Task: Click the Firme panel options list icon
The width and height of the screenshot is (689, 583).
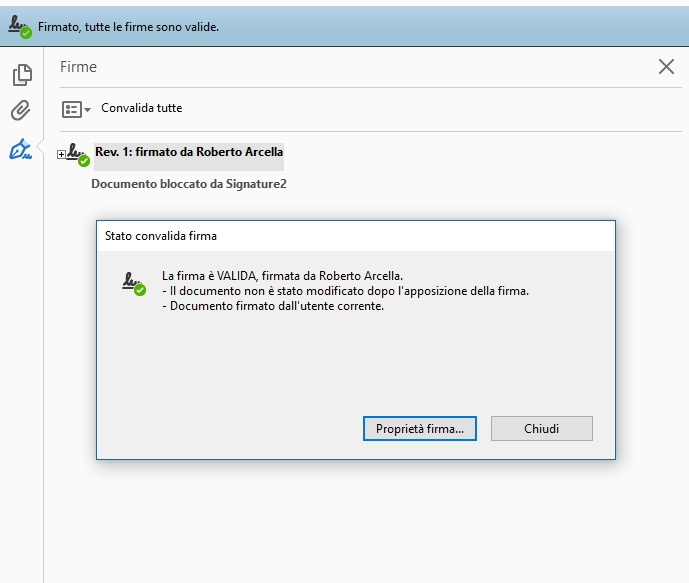Action: (x=71, y=109)
